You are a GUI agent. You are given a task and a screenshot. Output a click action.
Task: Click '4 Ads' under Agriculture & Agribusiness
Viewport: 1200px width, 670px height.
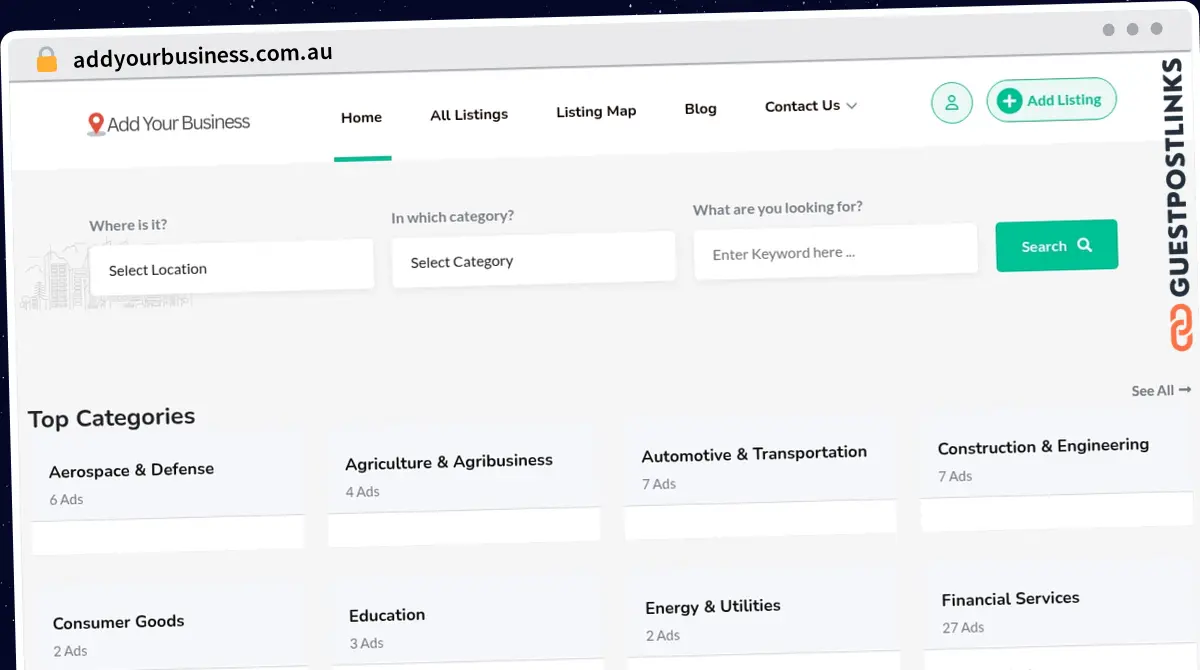click(x=362, y=491)
